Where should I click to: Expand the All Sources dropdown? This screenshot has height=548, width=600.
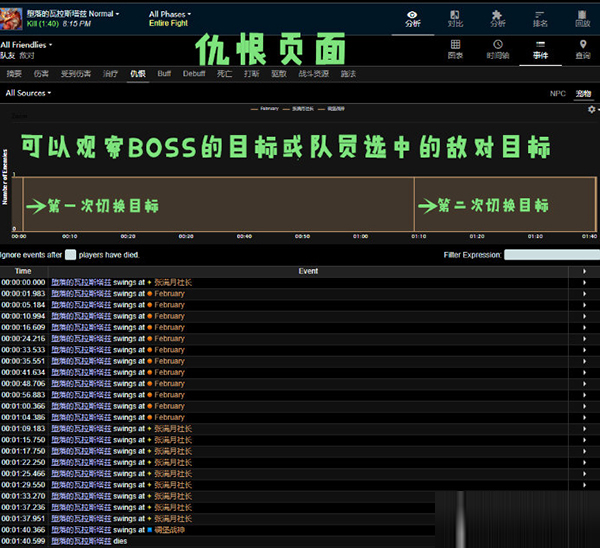28,93
